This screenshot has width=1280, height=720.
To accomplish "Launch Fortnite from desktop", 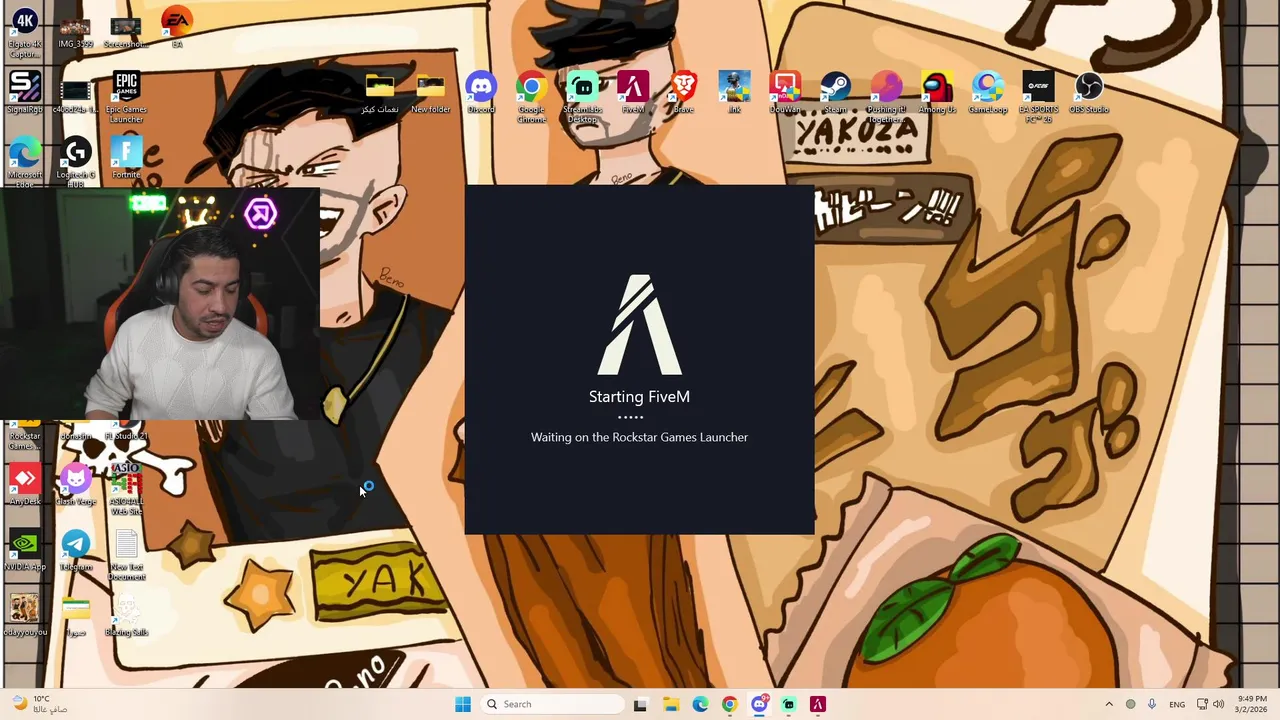I will 126,158.
